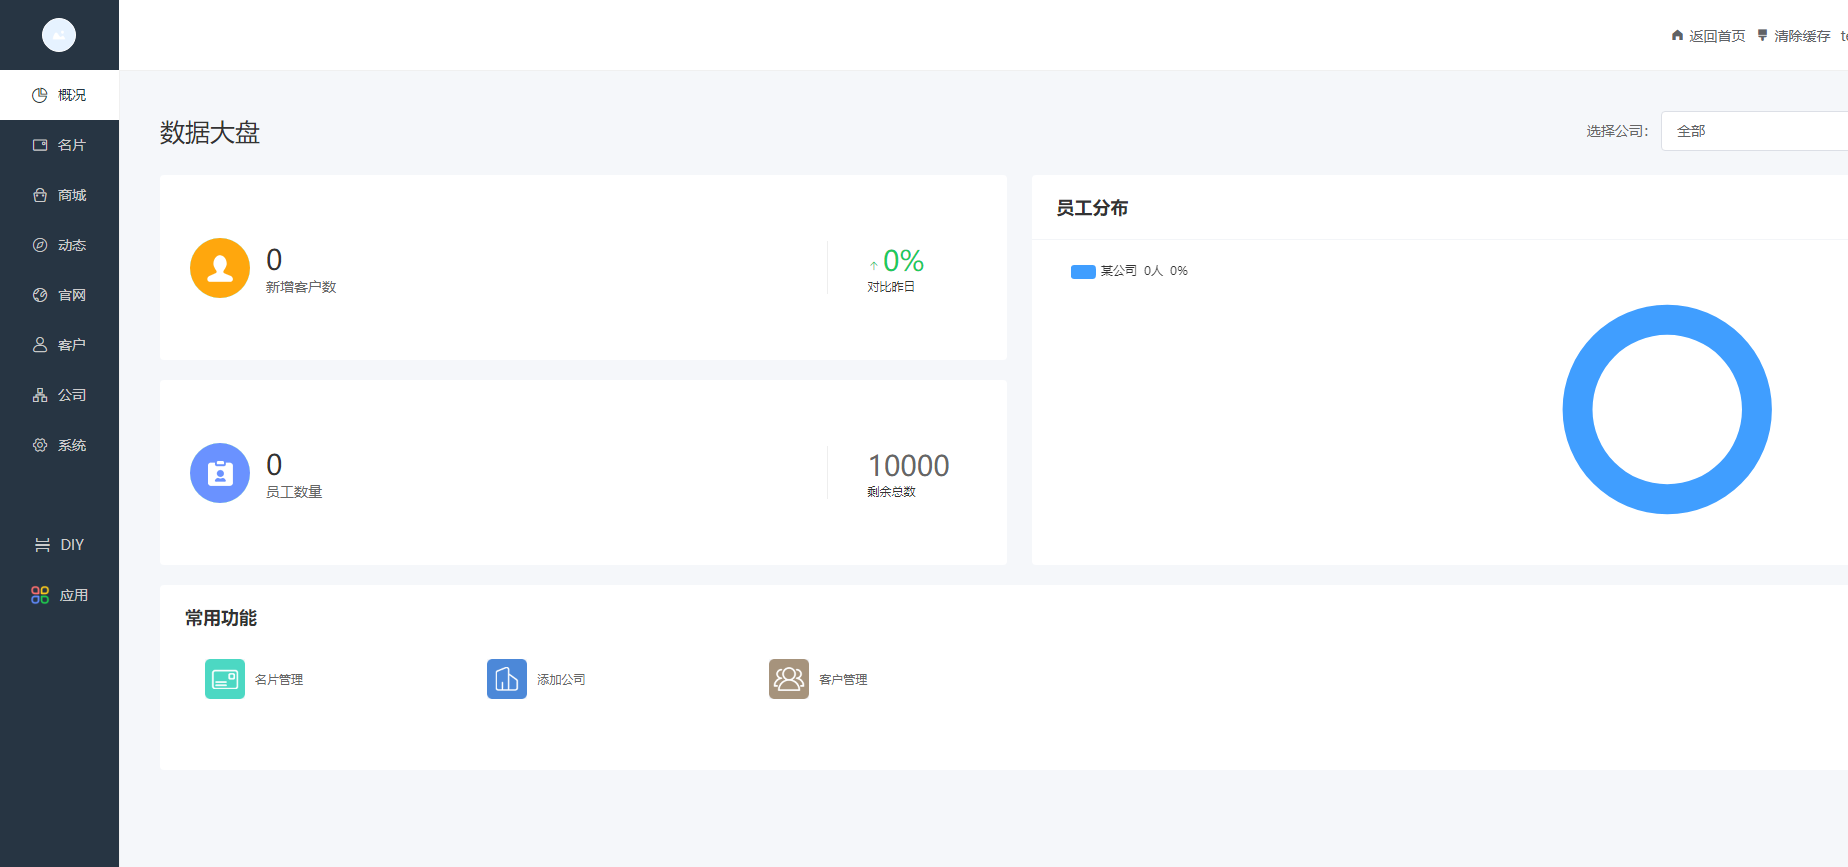This screenshot has height=867, width=1848.
Task: Click the 系统 gear icon
Action: coord(40,445)
